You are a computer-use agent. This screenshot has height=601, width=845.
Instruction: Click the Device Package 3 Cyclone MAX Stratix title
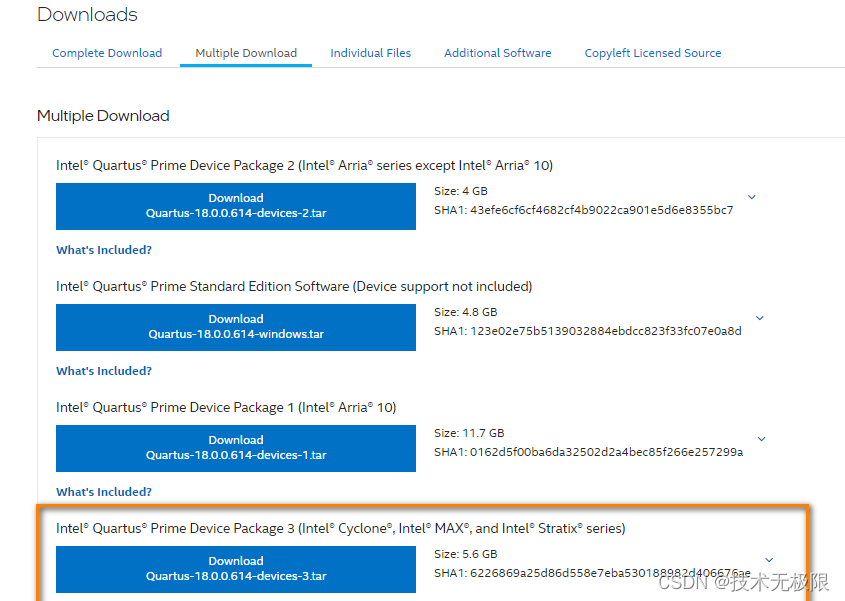point(341,528)
